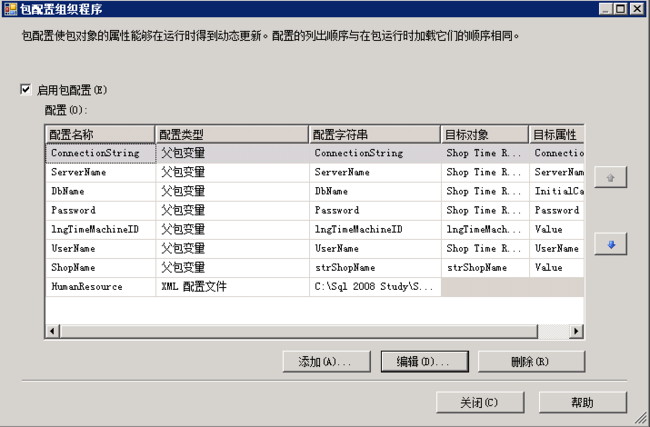
Task: Select the DbName configuration name cell
Action: coord(100,191)
